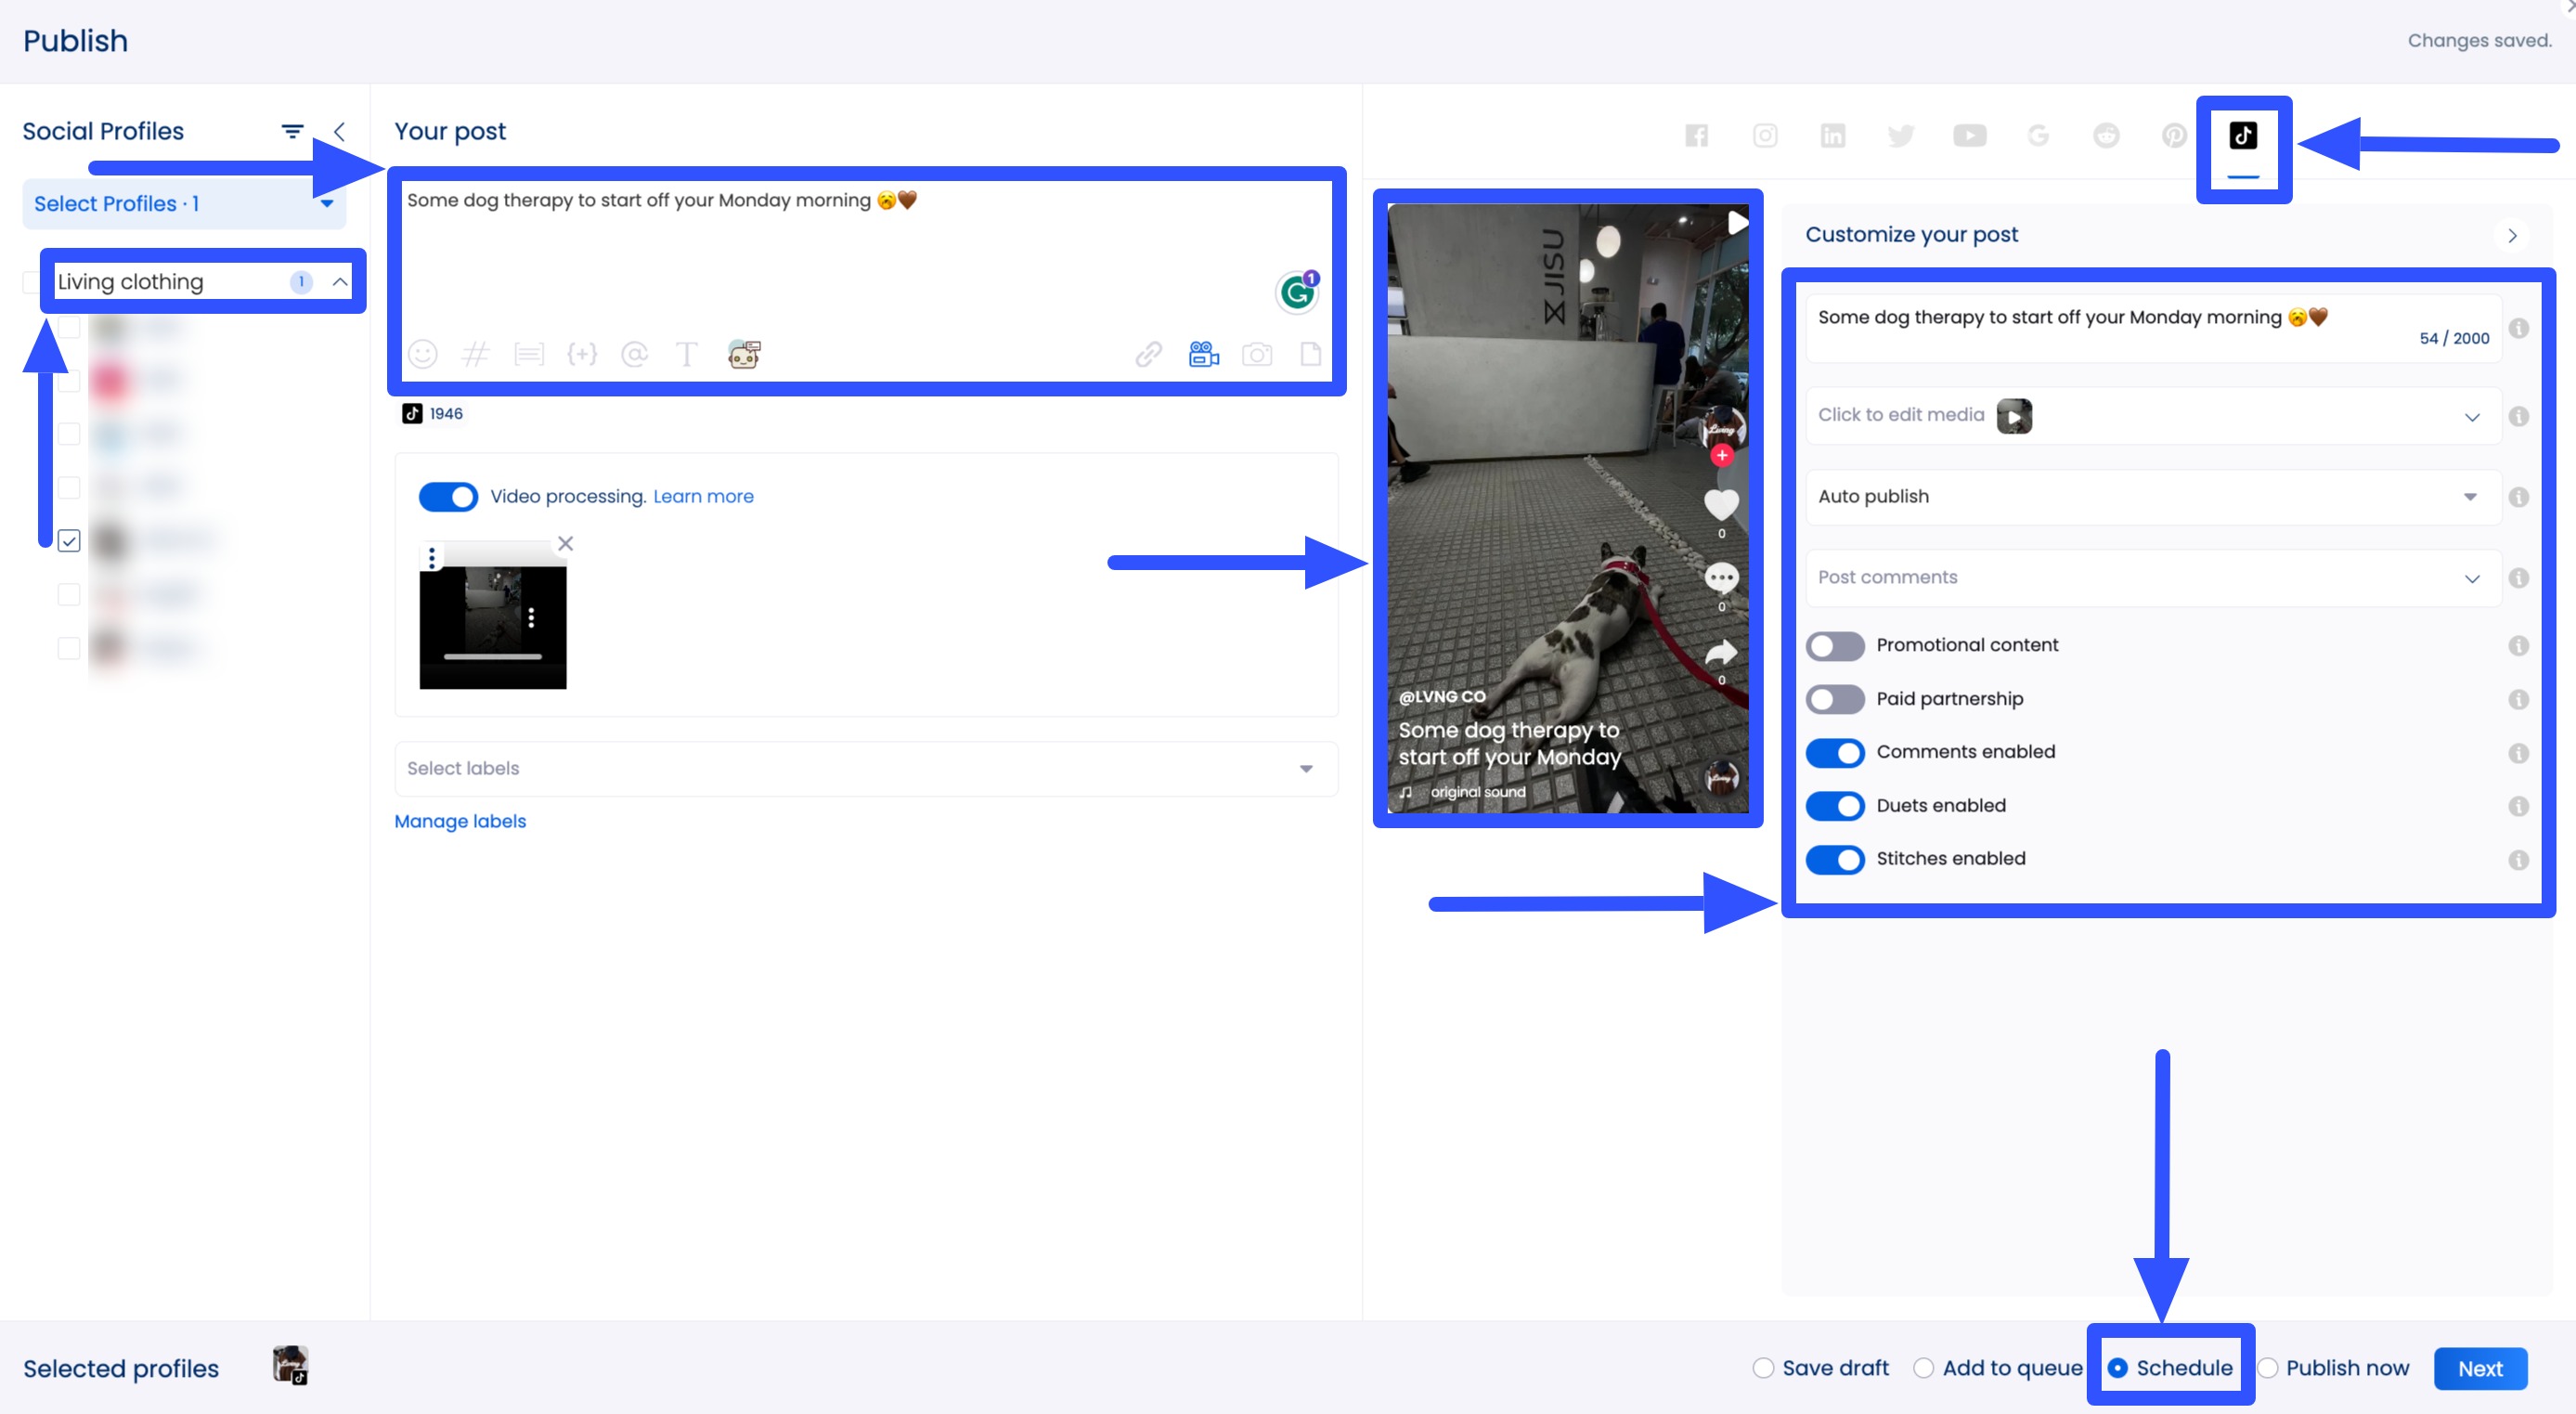Toggle the Video processing switch

click(x=448, y=497)
